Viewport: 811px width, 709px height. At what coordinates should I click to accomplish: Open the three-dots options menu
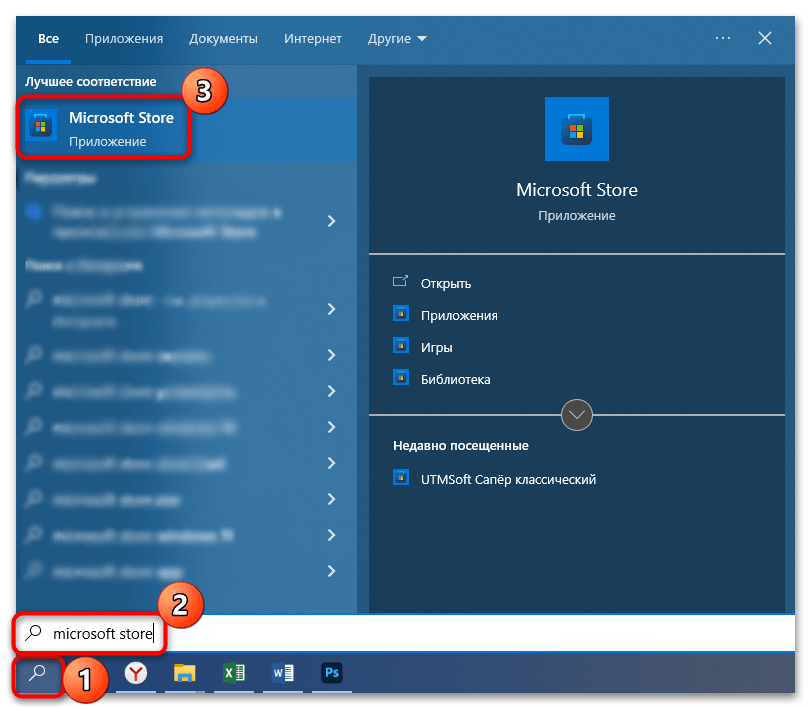(723, 38)
